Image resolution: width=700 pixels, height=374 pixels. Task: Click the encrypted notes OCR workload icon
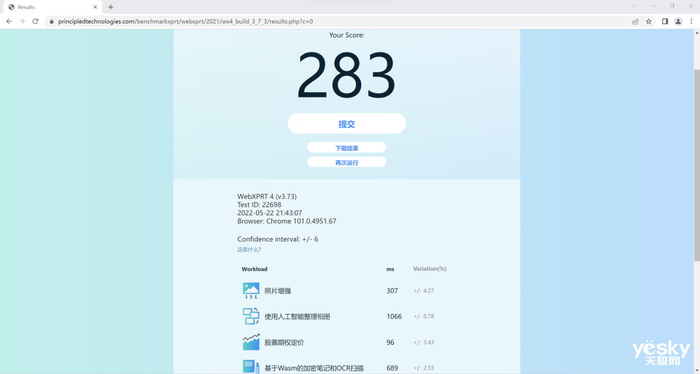[x=251, y=367]
